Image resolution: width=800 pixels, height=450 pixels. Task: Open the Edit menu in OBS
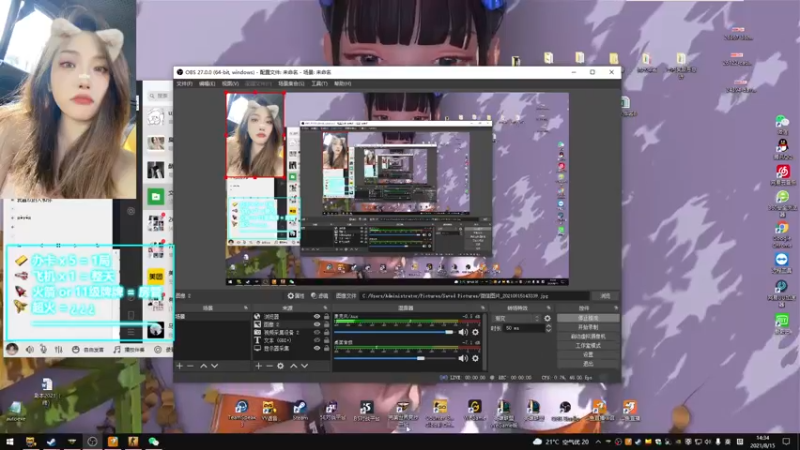pyautogui.click(x=207, y=84)
